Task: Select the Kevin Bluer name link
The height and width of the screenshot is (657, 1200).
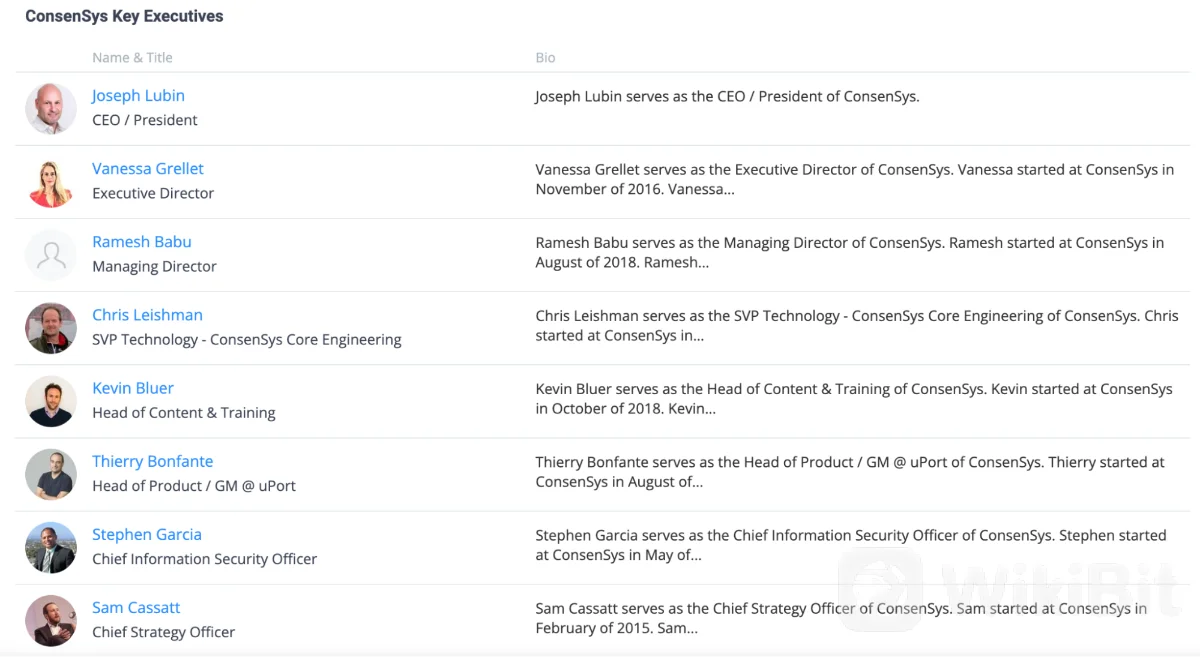Action: (133, 388)
